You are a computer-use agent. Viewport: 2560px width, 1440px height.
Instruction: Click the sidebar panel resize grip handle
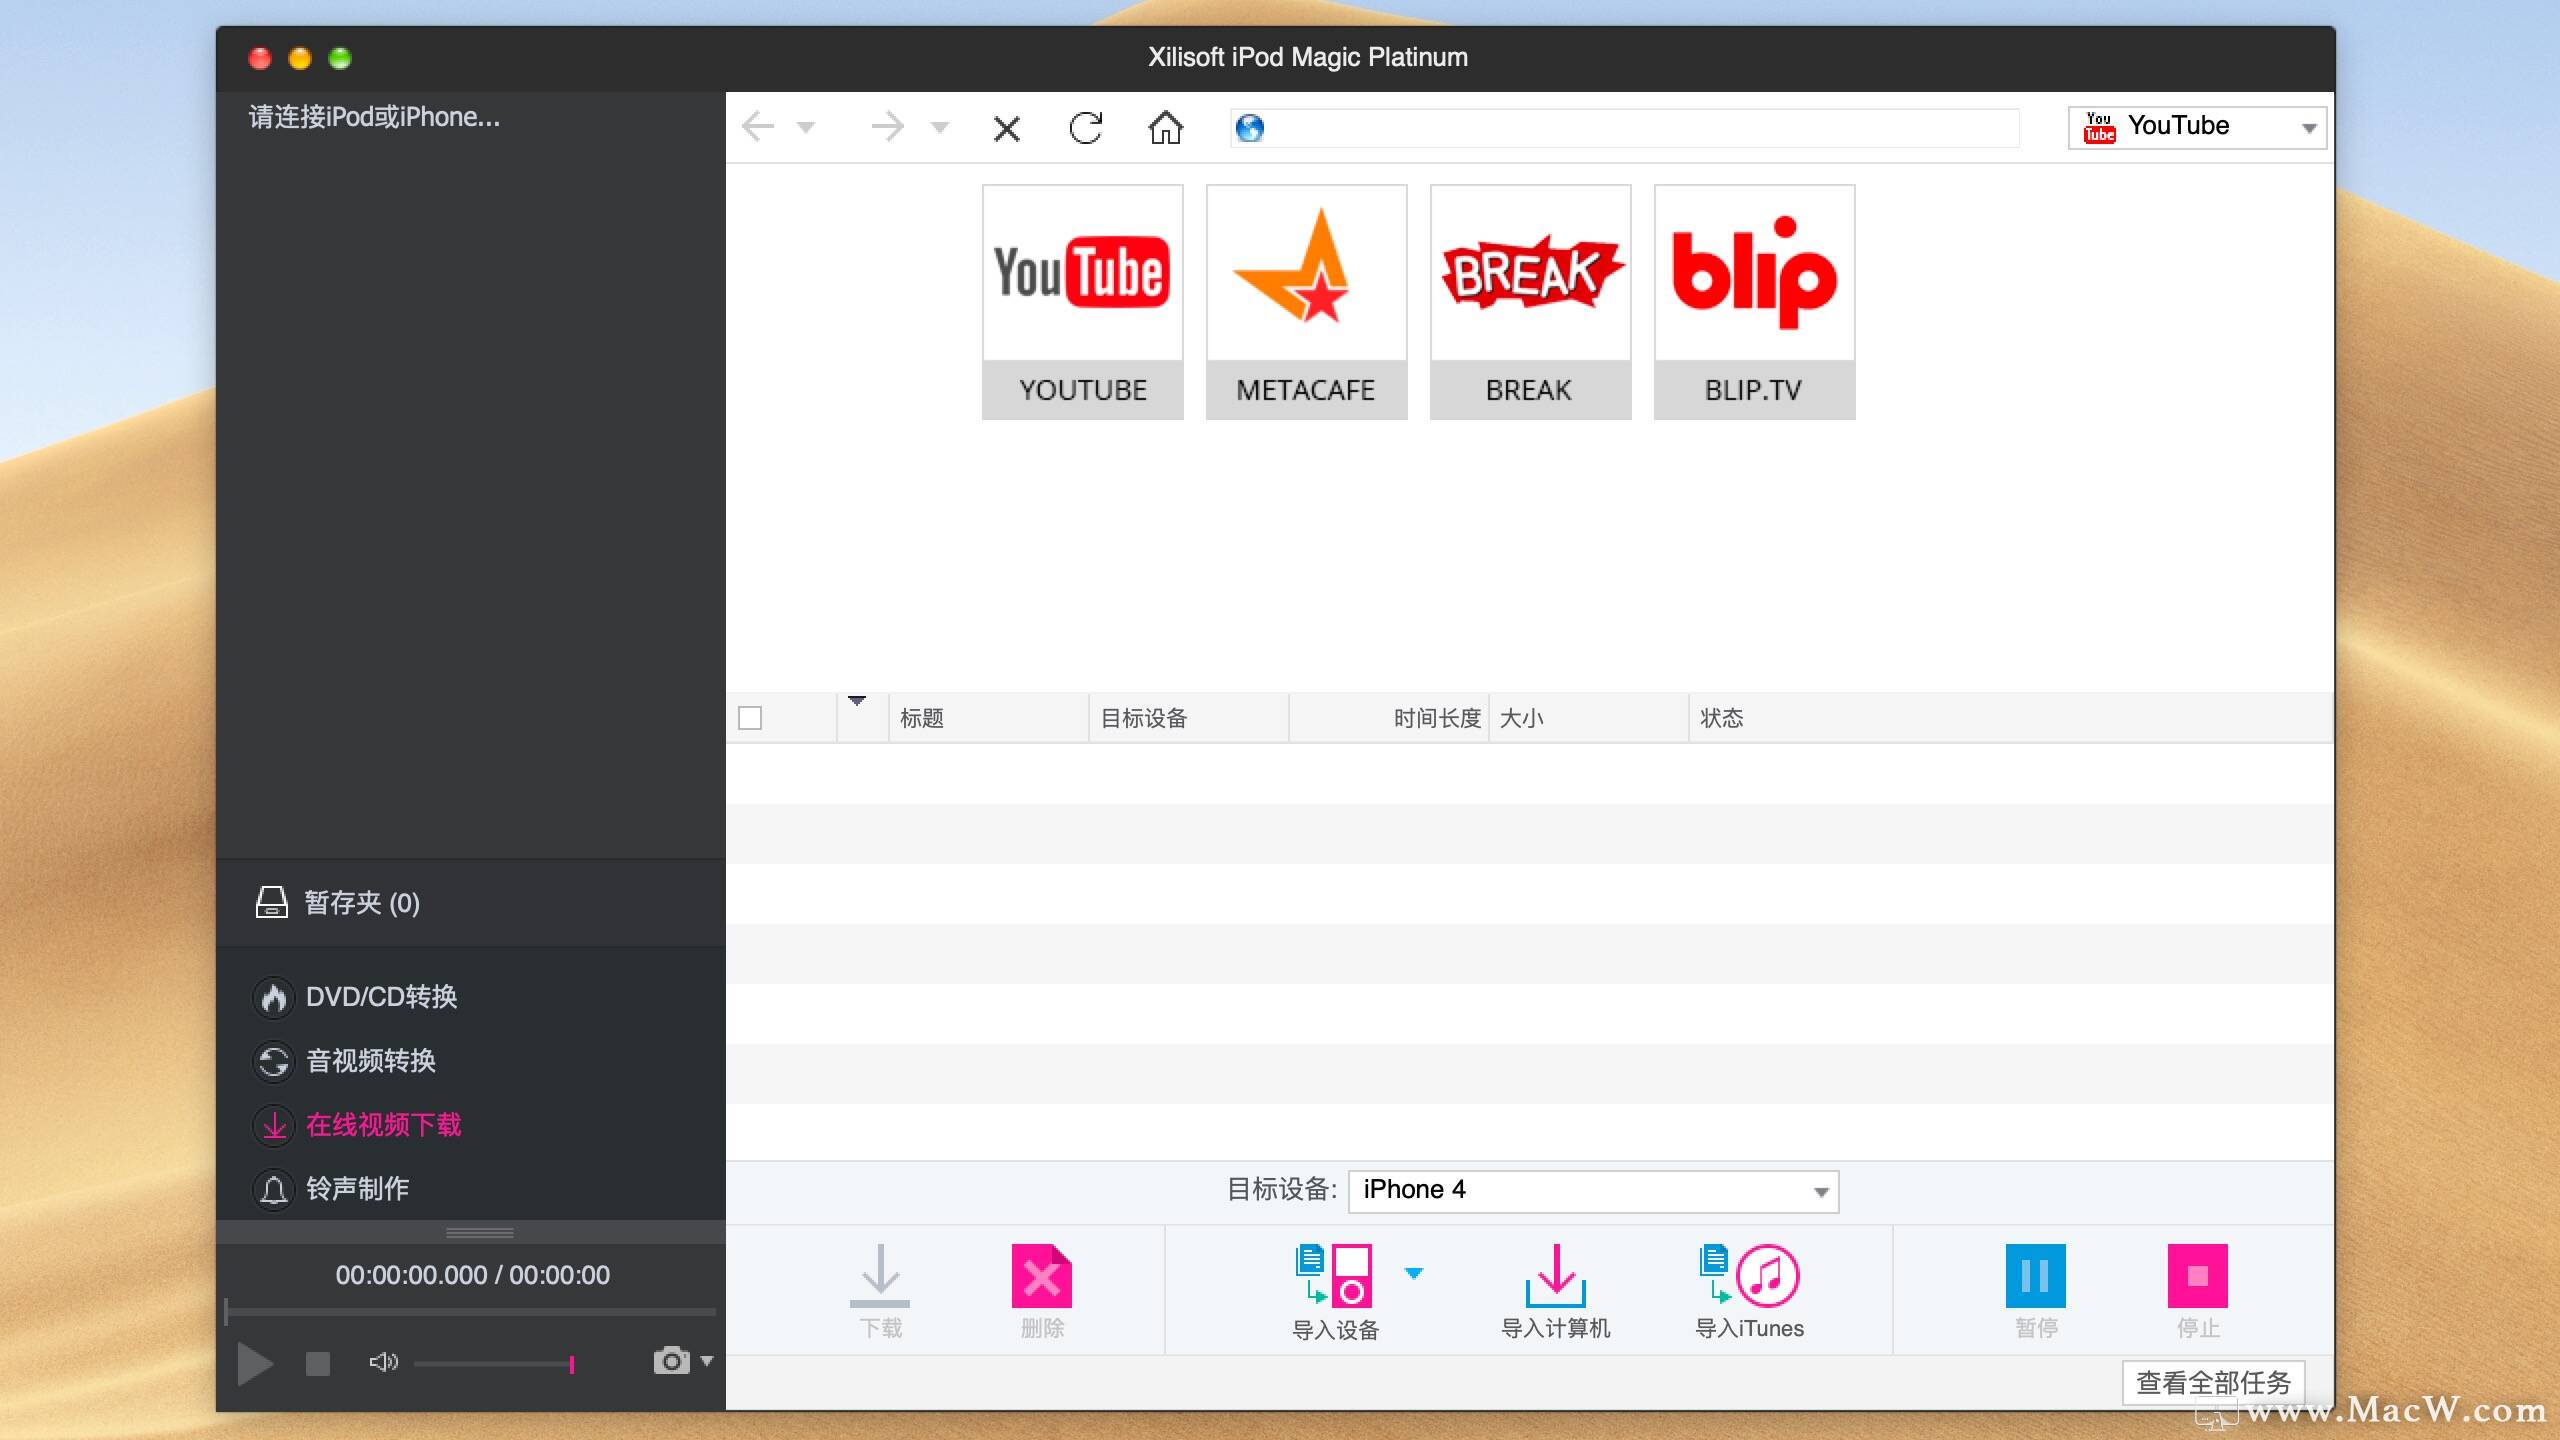pyautogui.click(x=480, y=1232)
